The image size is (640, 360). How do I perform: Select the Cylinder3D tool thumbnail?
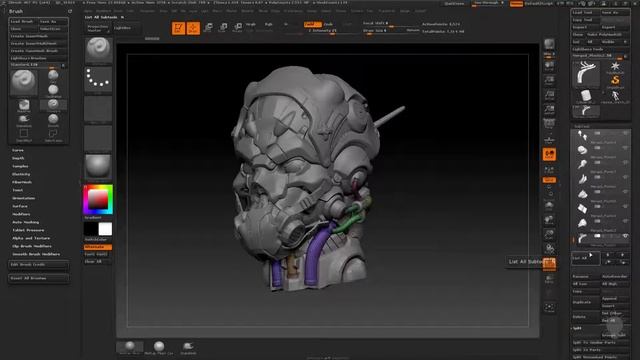click(586, 96)
